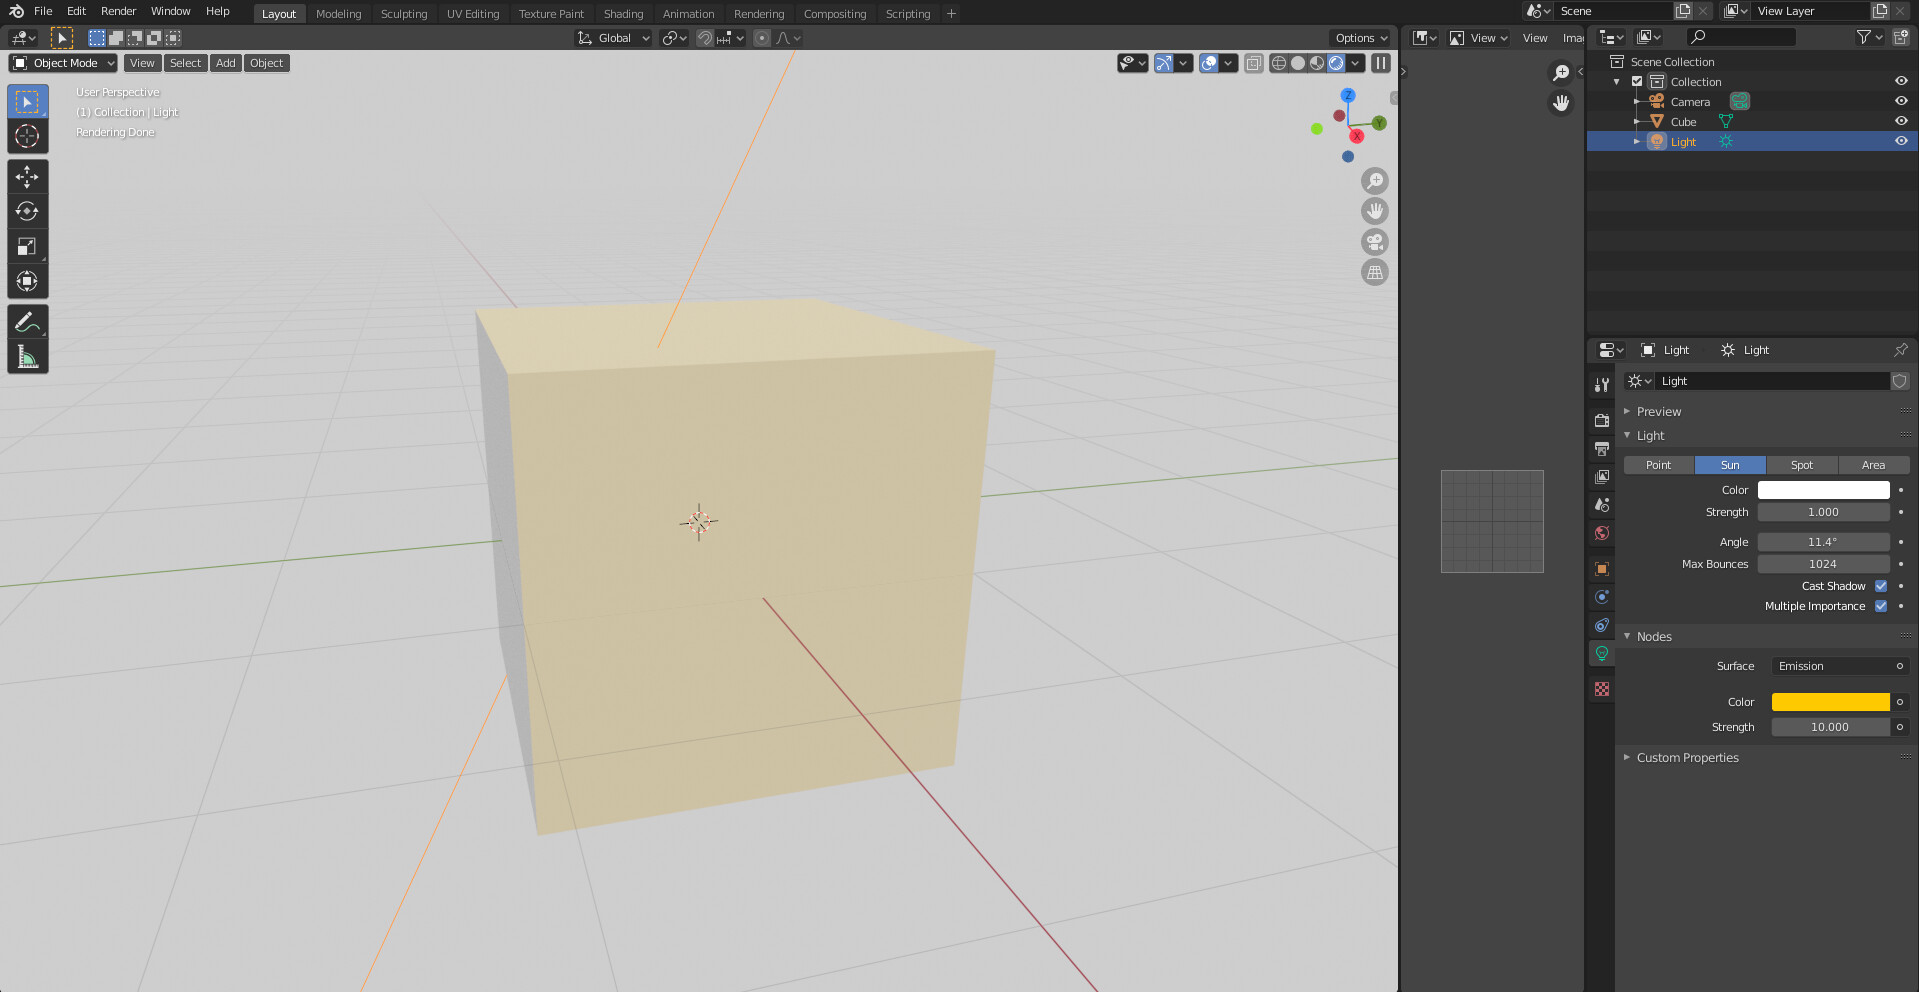Open Texture properties checker tab
The width and height of the screenshot is (1919, 992).
[x=1602, y=689]
